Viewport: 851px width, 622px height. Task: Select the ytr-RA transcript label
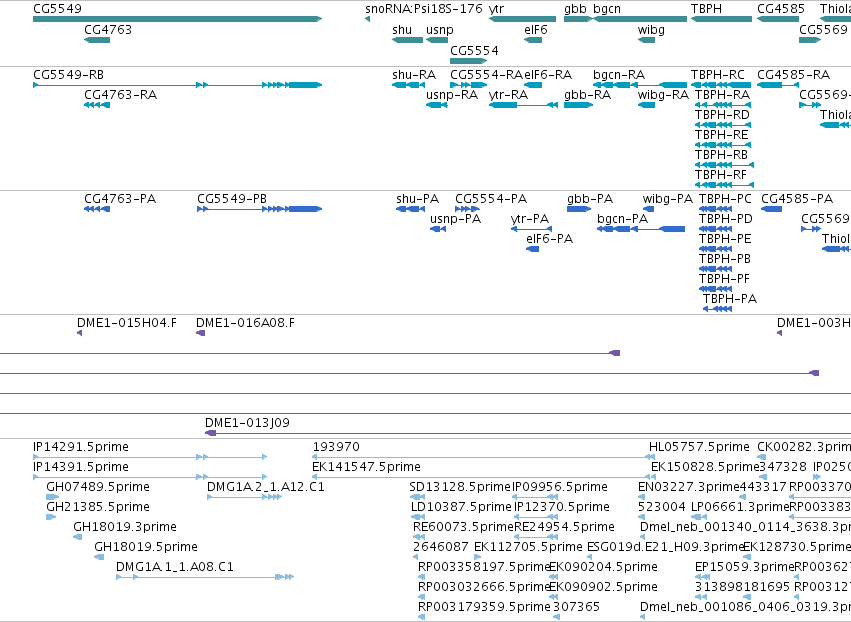[509, 95]
